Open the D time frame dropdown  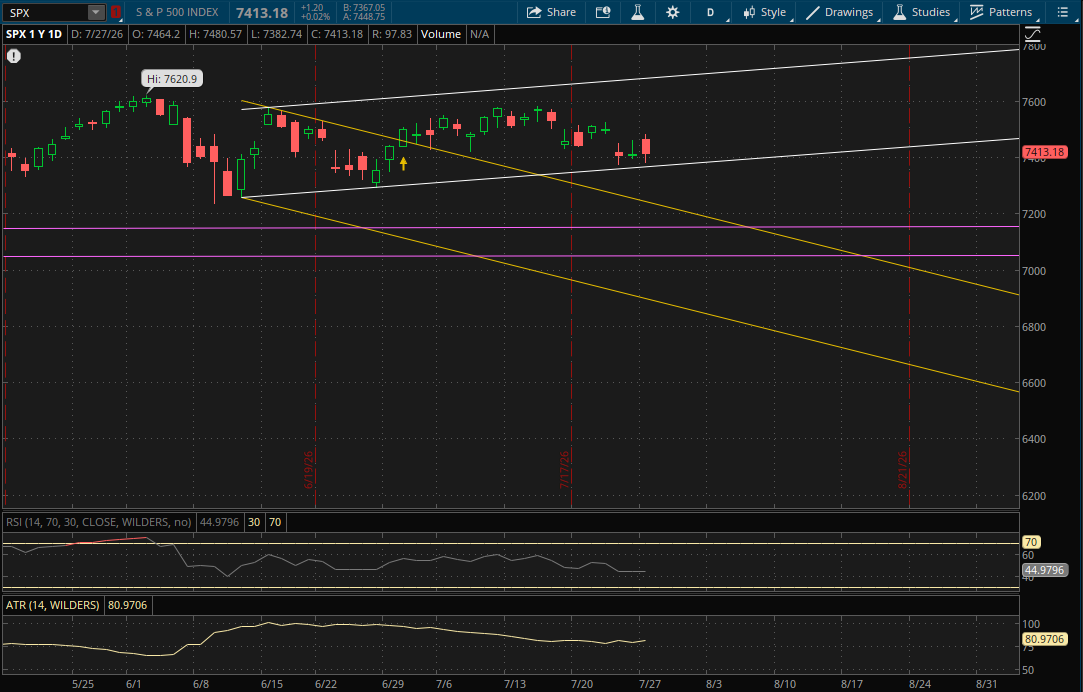[x=710, y=12]
